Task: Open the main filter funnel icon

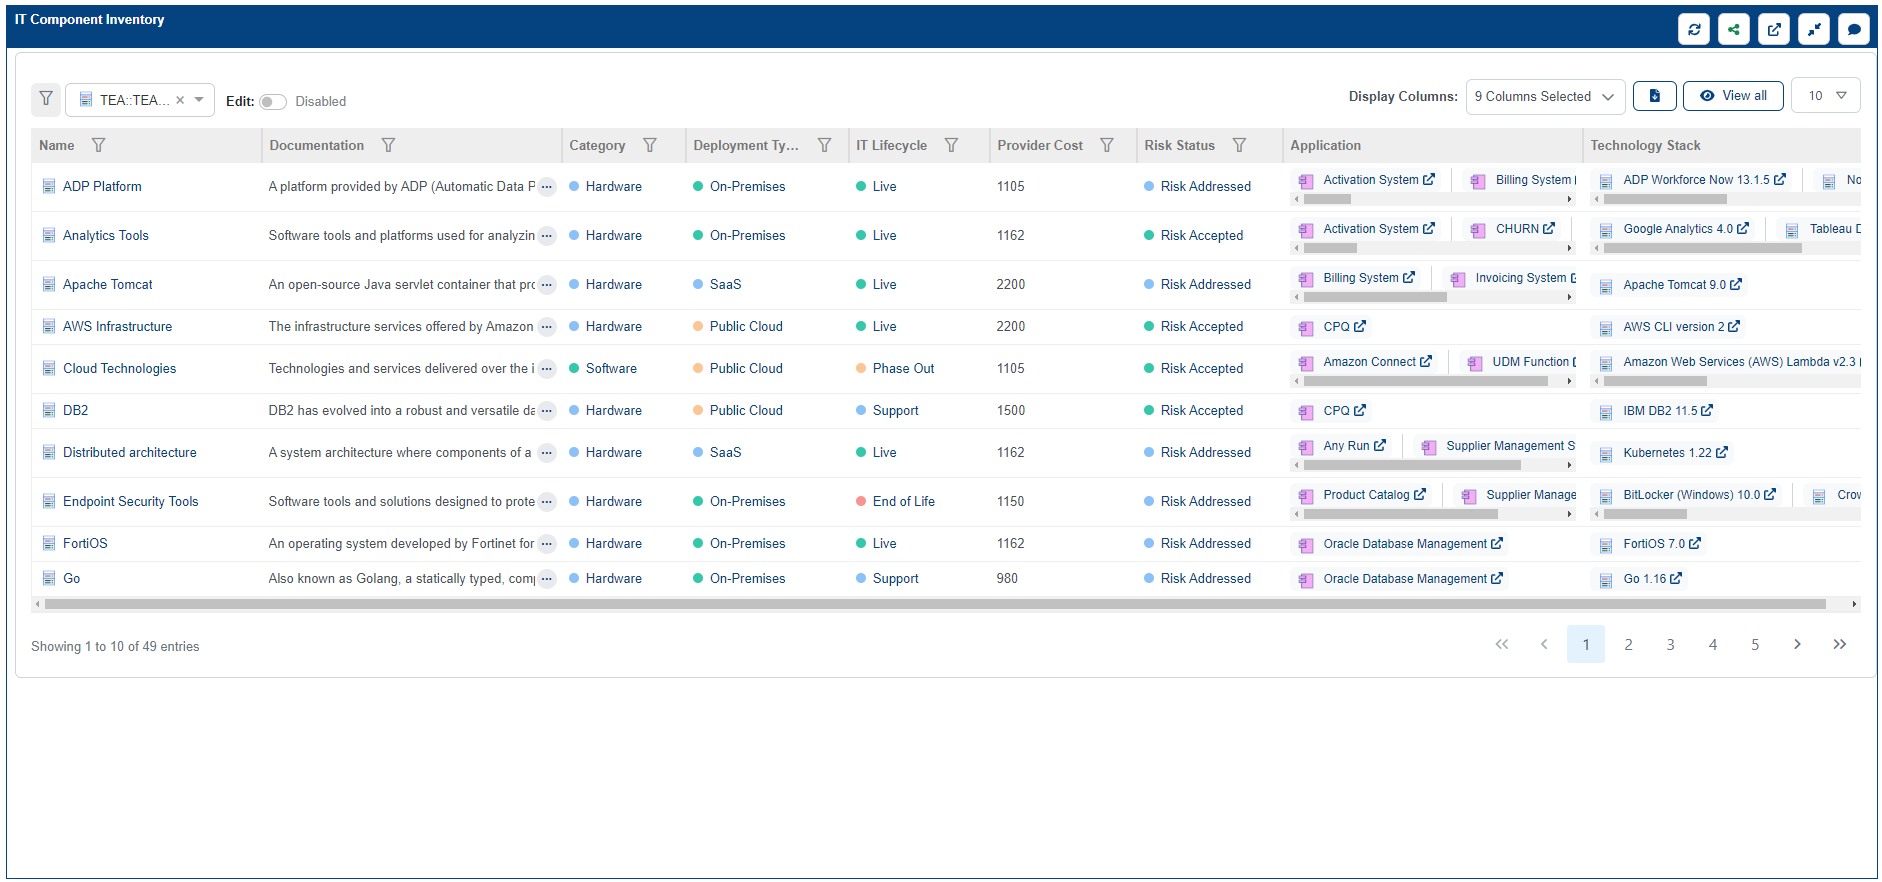Action: [46, 99]
